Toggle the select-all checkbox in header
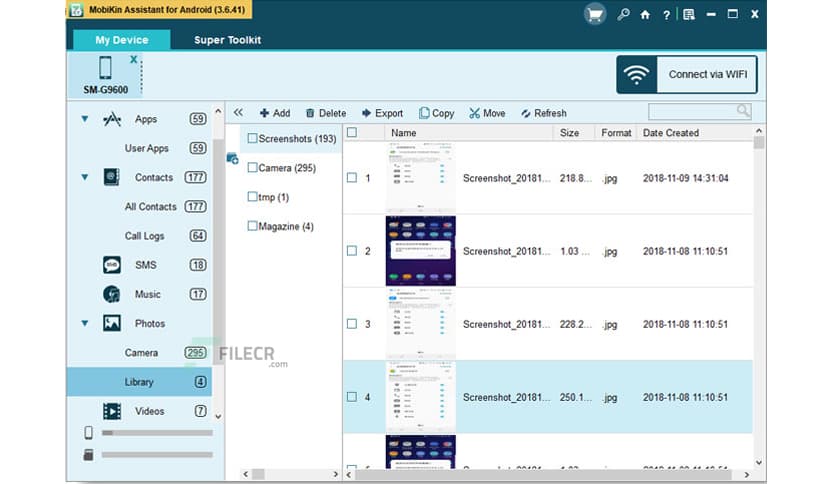The width and height of the screenshot is (836, 484). coord(352,132)
